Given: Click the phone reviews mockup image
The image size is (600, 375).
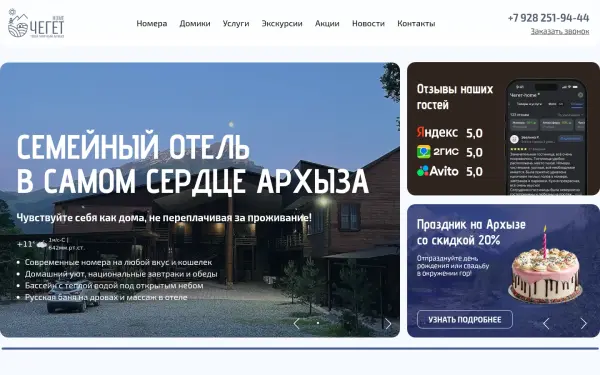Looking at the screenshot, I should pos(547,137).
